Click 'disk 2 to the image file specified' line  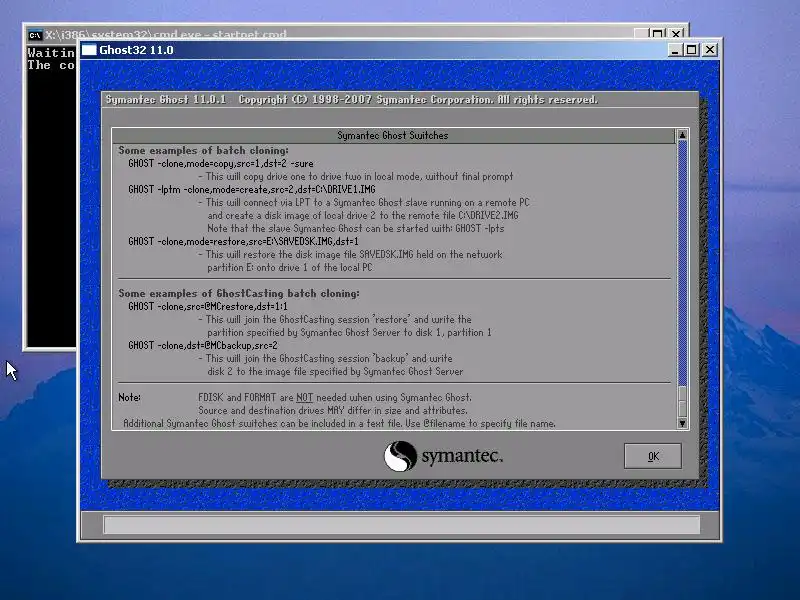point(335,371)
